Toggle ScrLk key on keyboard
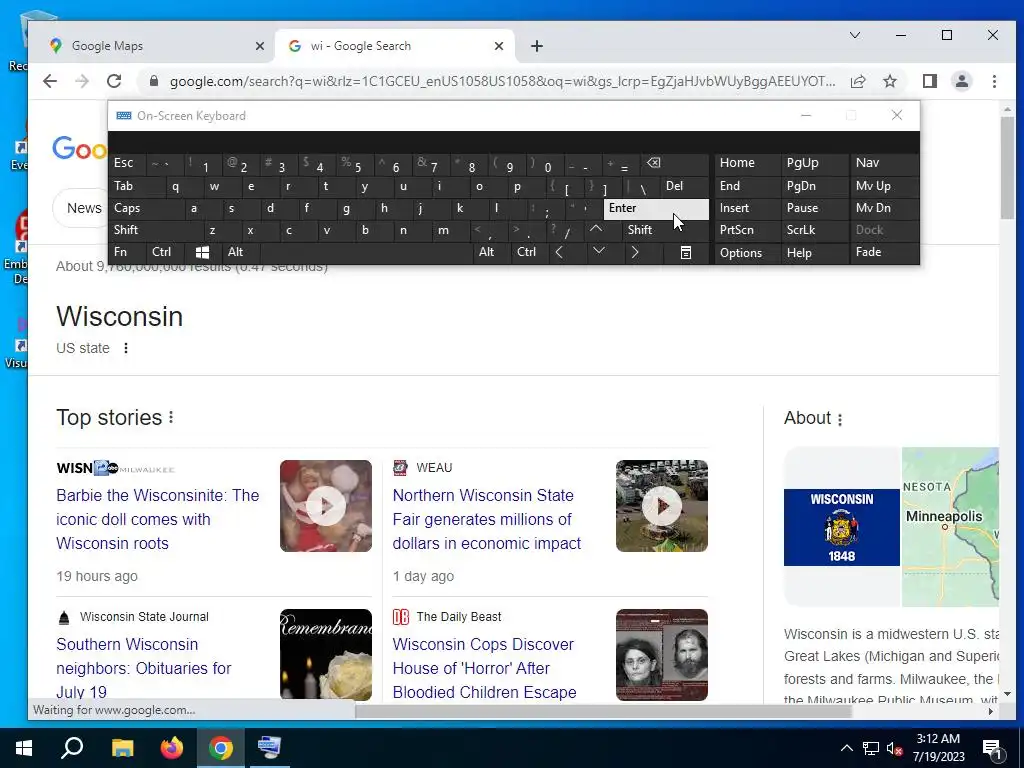This screenshot has height=768, width=1024. pos(815,230)
